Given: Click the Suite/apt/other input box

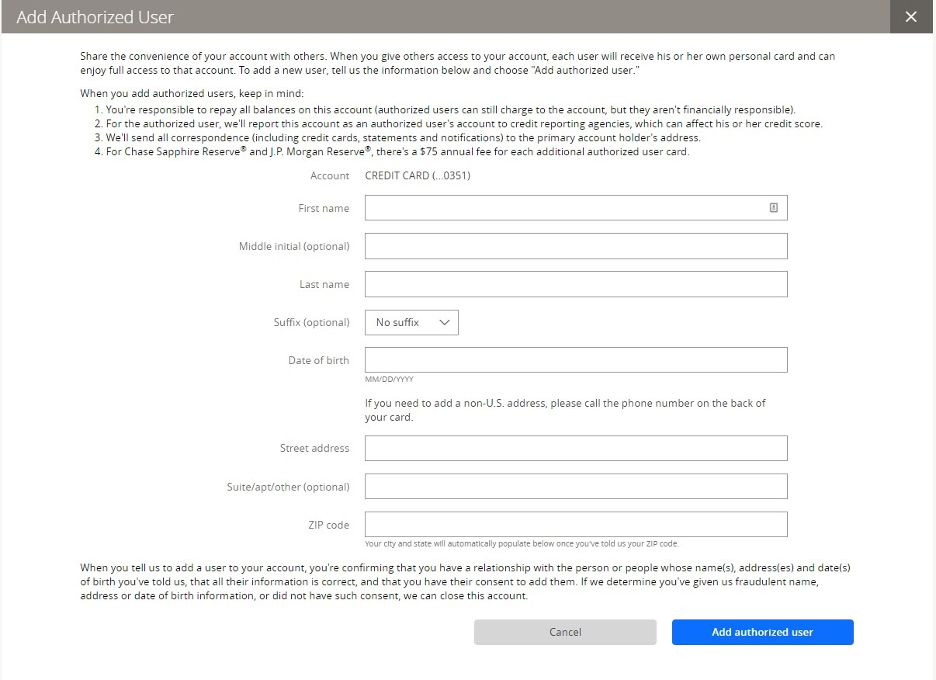Looking at the screenshot, I should pos(575,487).
